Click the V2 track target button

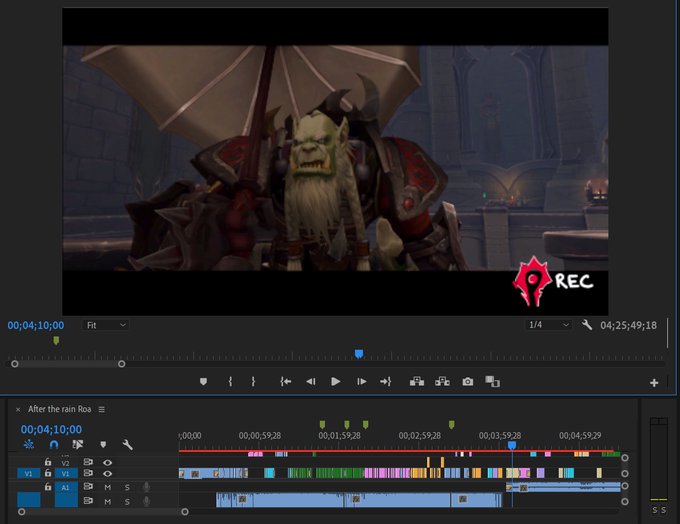[65, 463]
